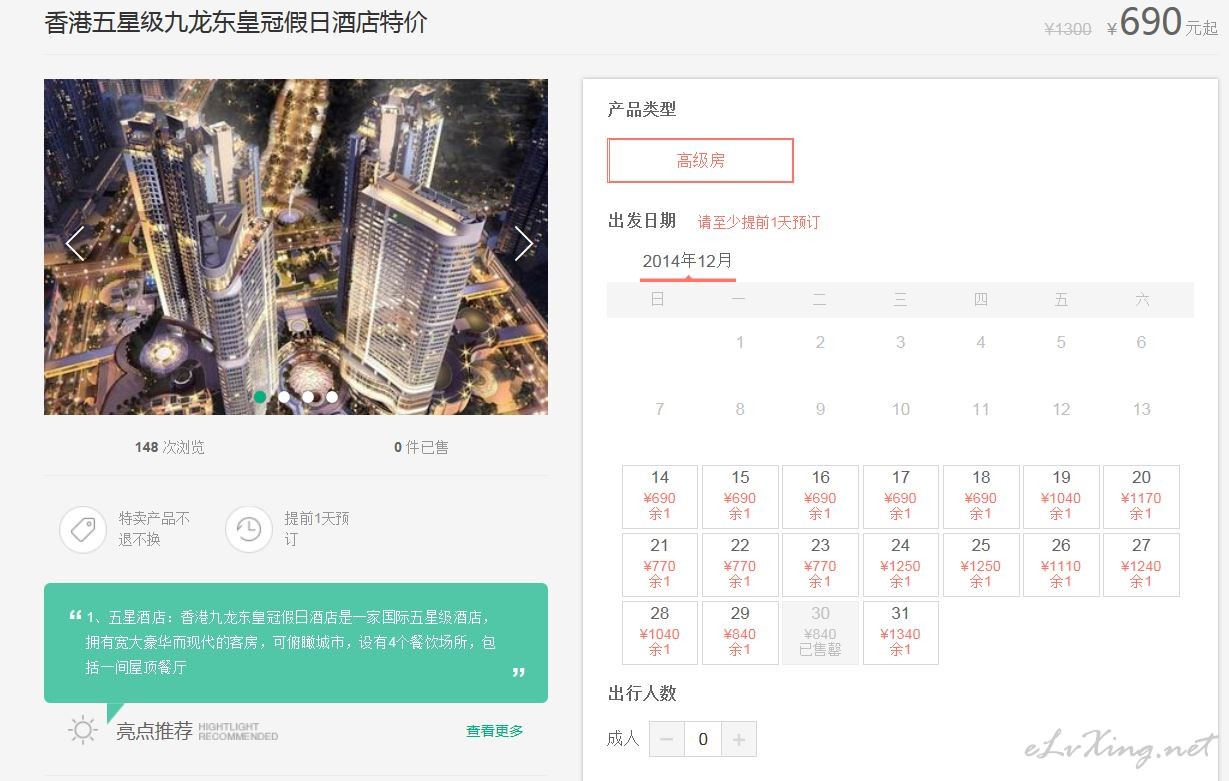Click the 148 次浏览 view count
The image size is (1229, 781).
point(170,447)
